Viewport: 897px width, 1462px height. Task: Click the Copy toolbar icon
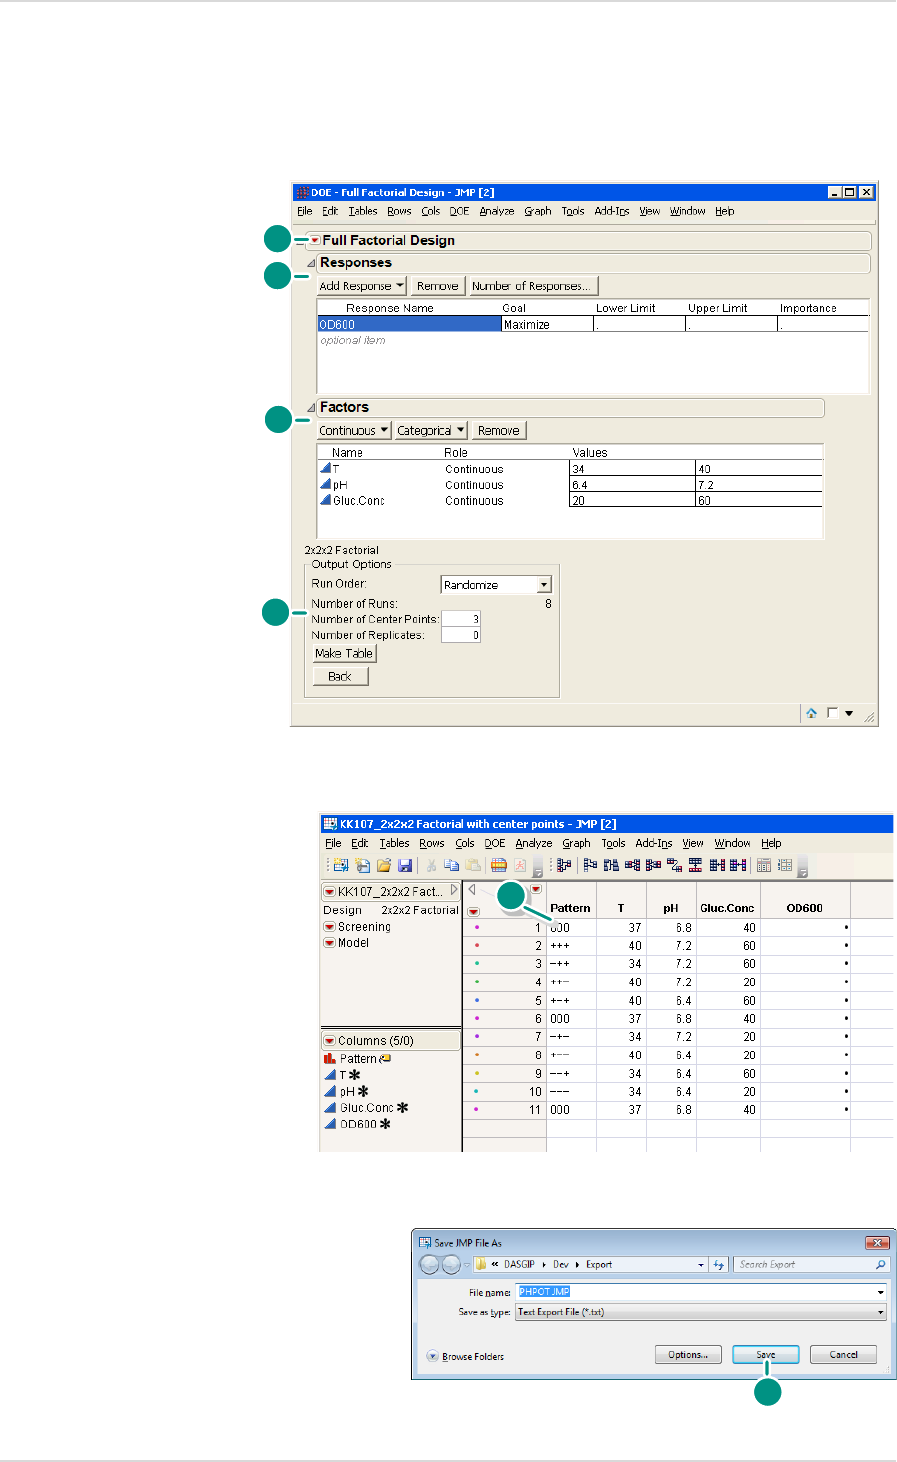(x=452, y=865)
